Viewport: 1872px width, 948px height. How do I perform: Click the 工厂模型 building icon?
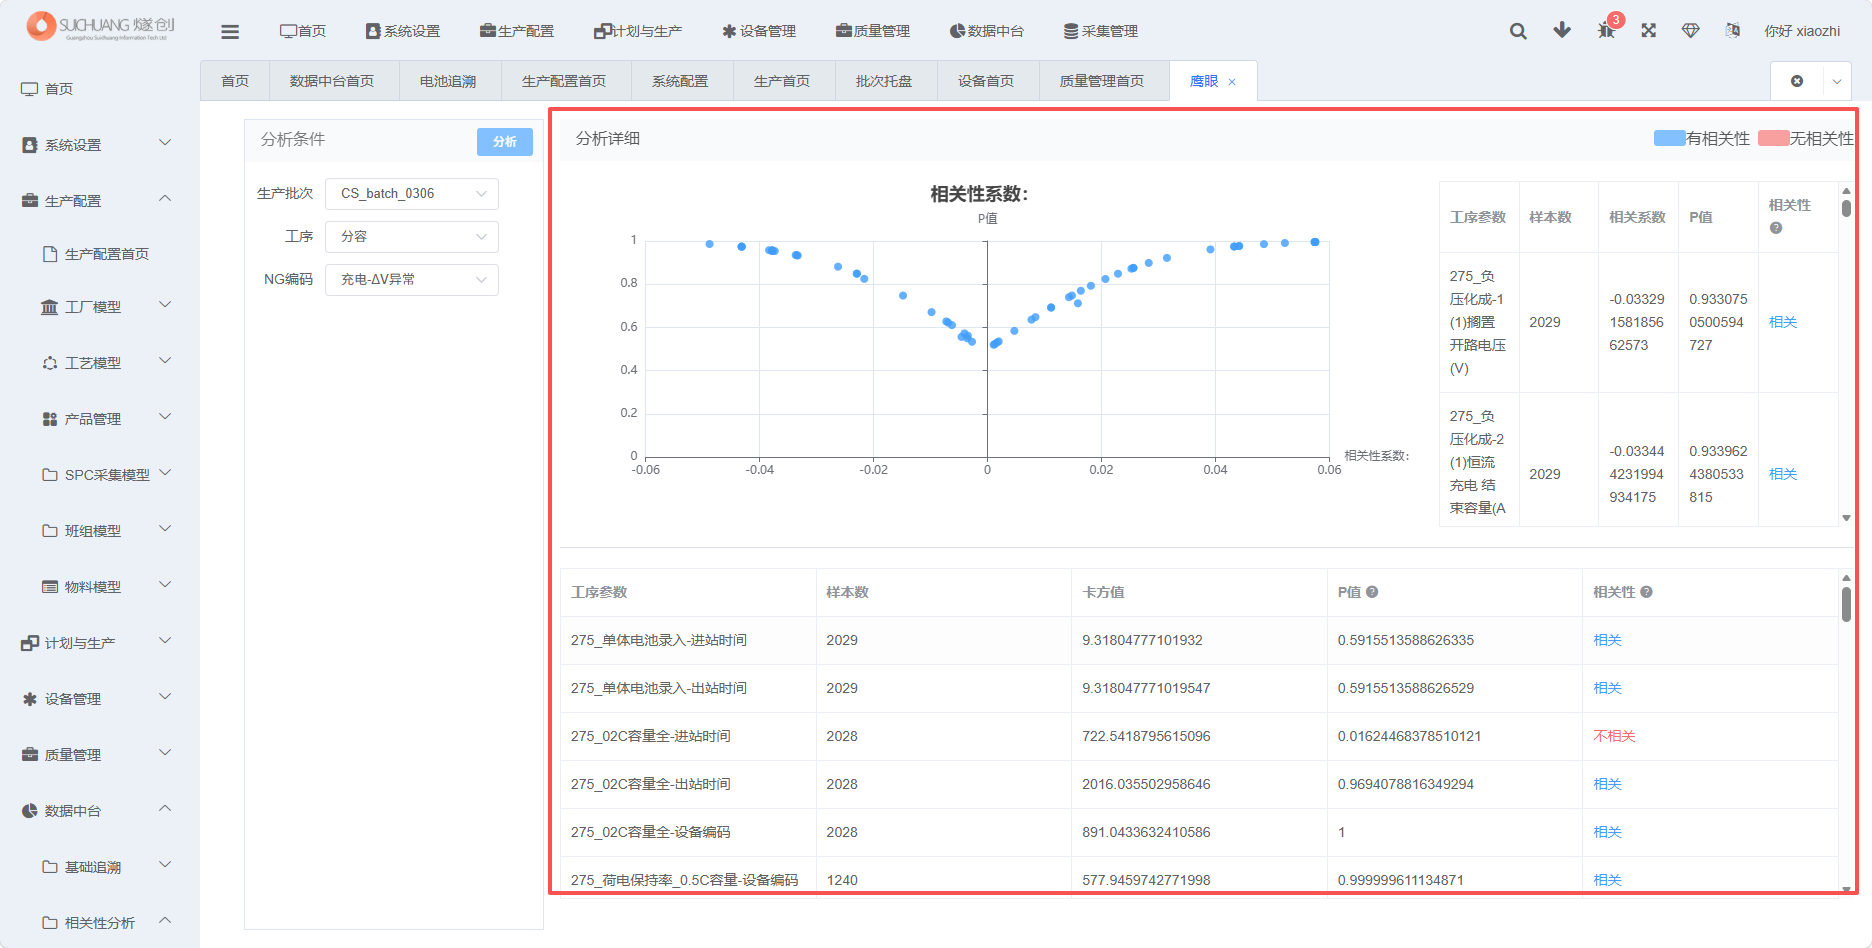tap(49, 307)
